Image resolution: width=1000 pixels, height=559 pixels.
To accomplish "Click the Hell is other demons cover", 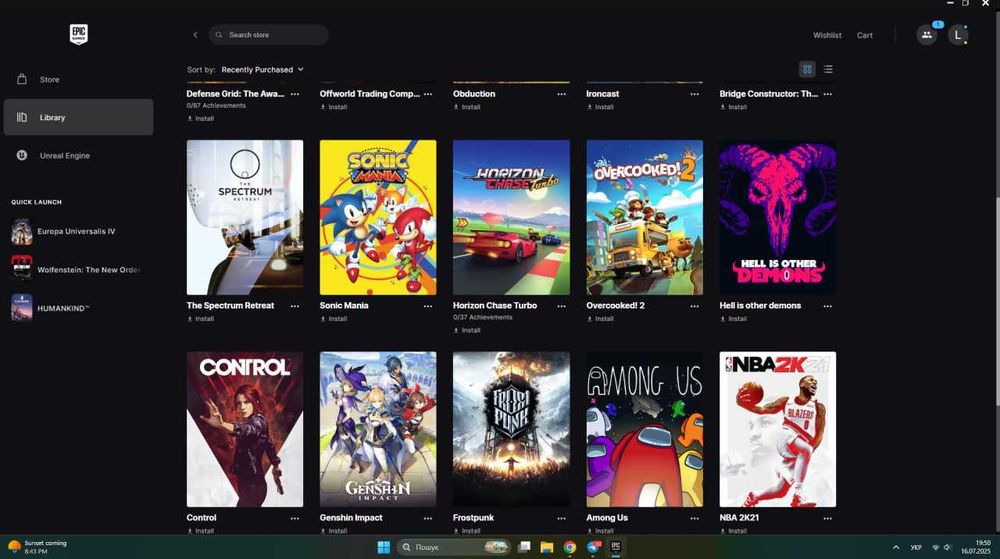I will click(x=778, y=217).
